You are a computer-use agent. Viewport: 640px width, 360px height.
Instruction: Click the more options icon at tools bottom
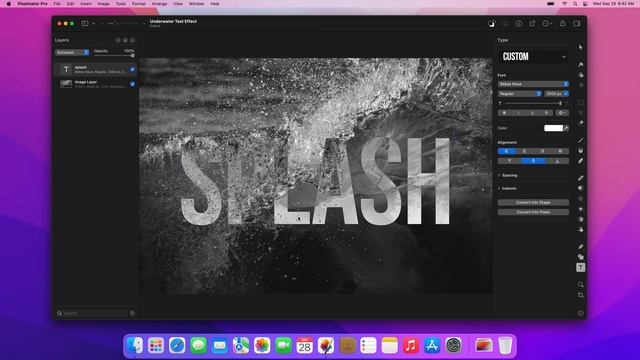click(x=580, y=313)
